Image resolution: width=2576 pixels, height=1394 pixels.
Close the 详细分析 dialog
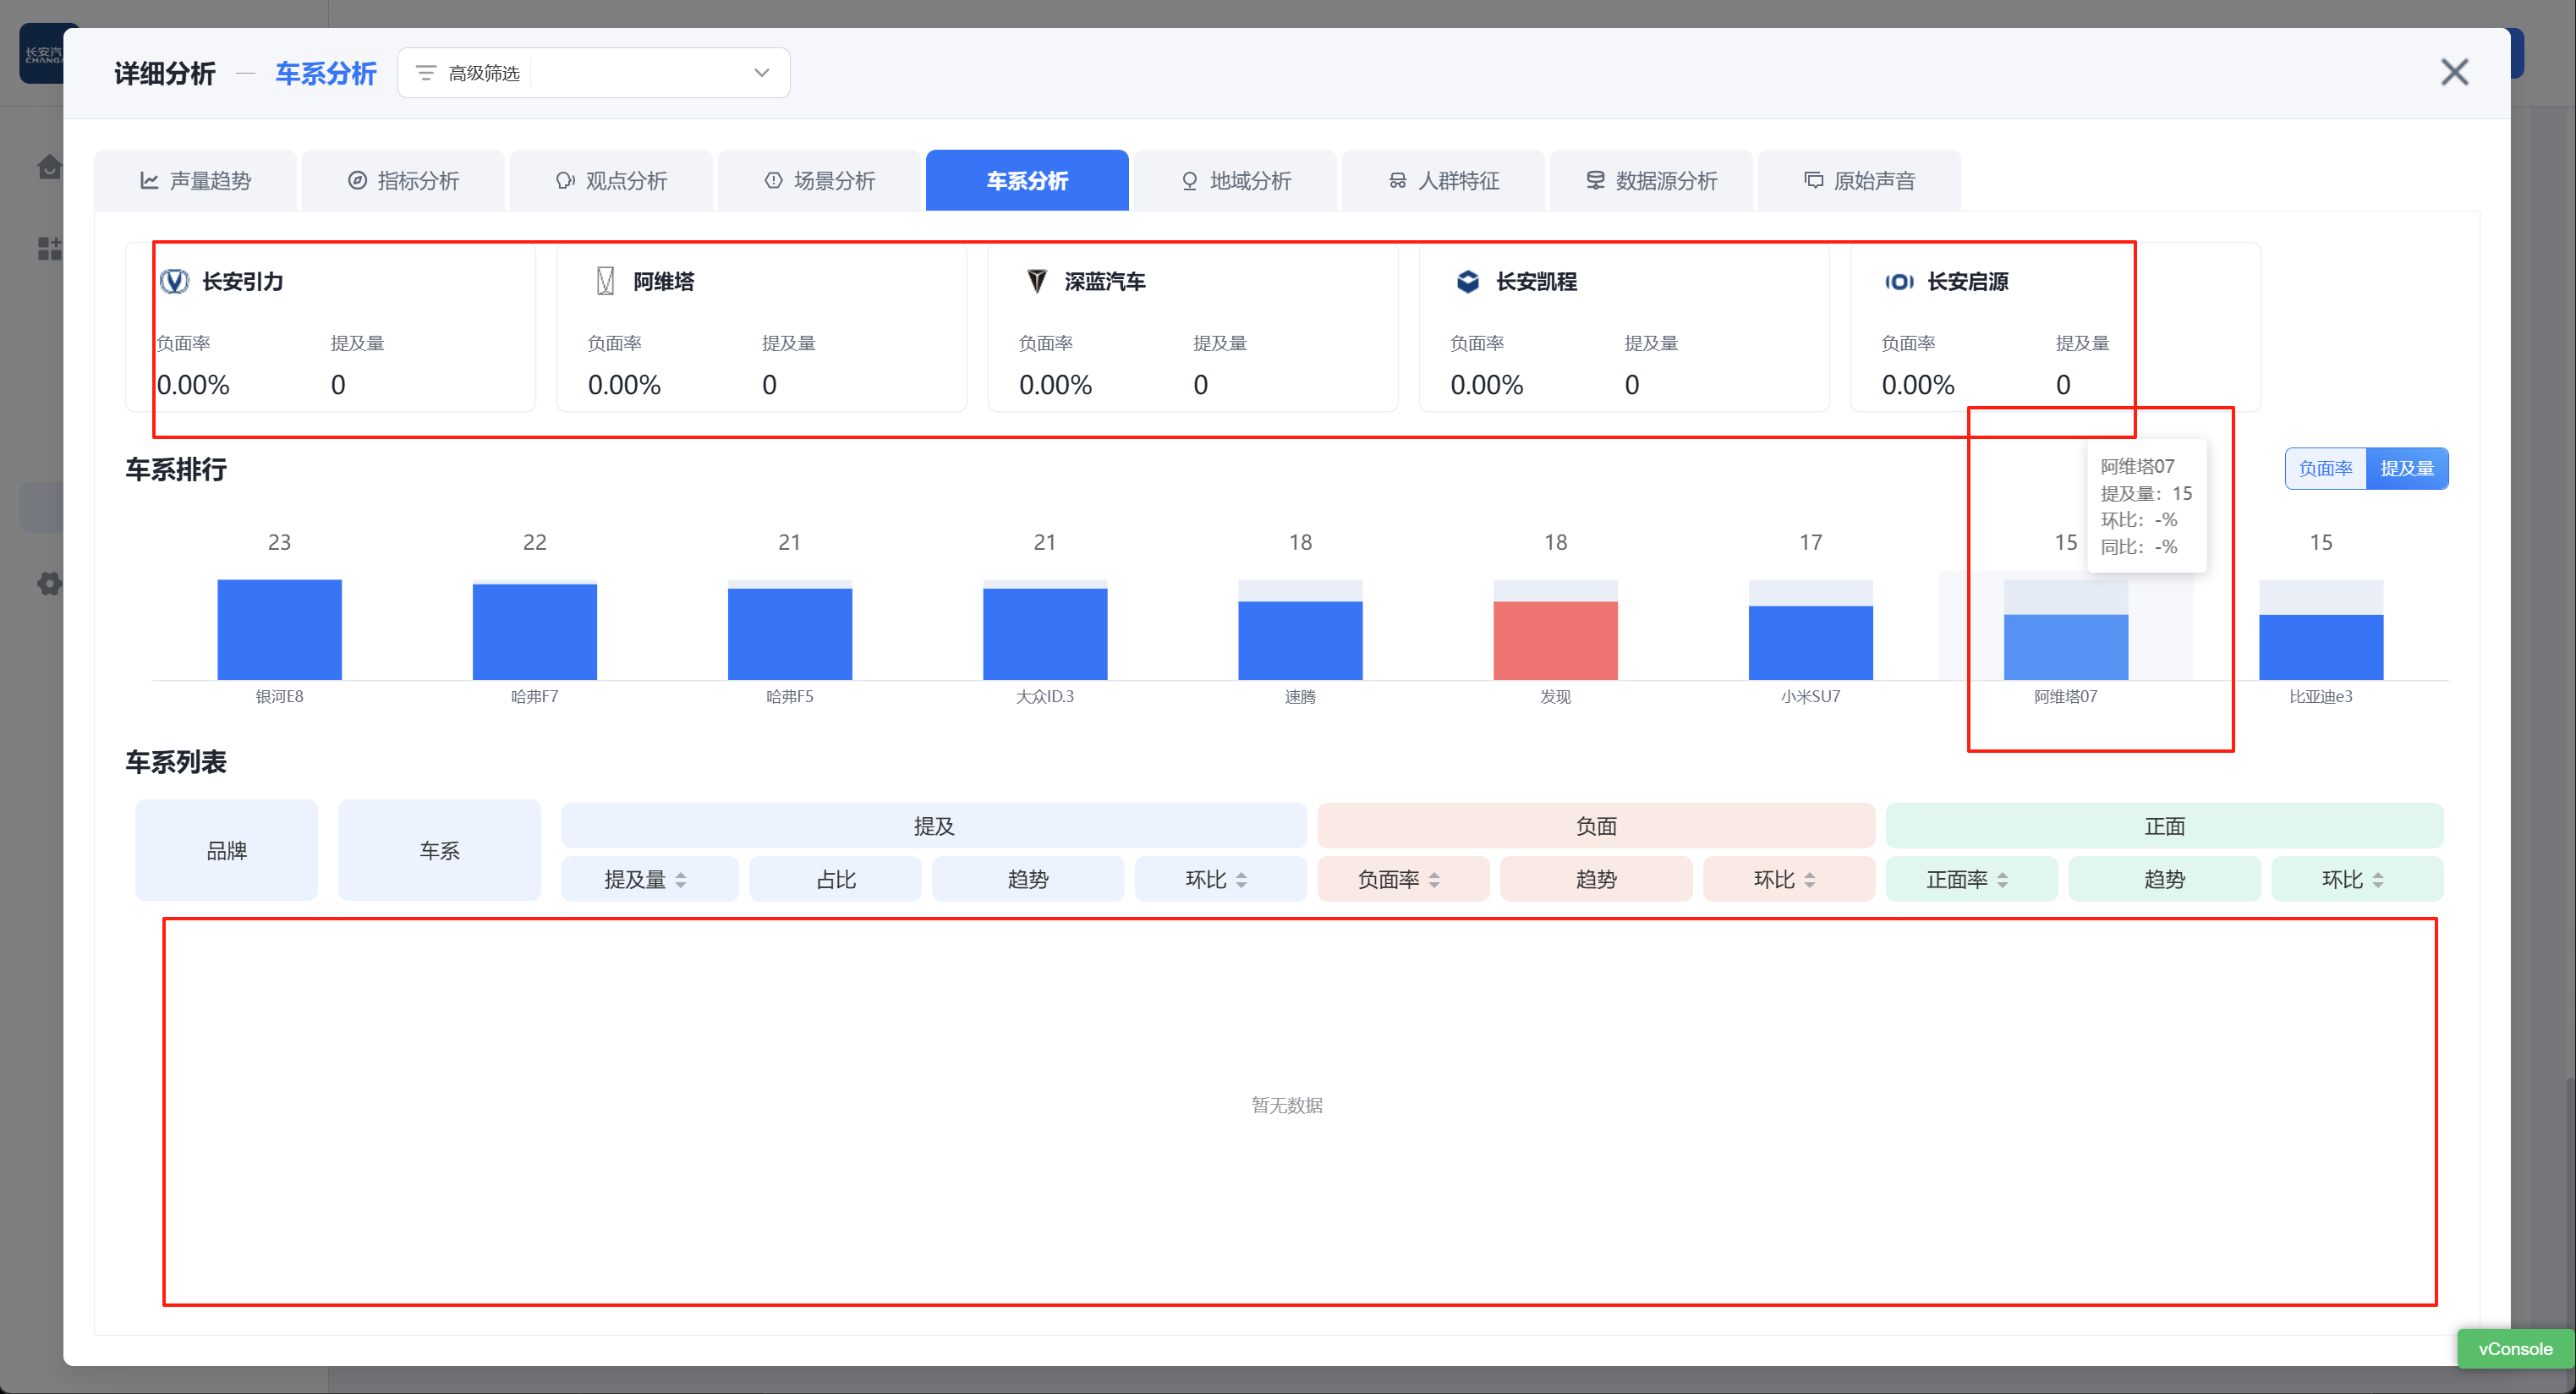2454,72
